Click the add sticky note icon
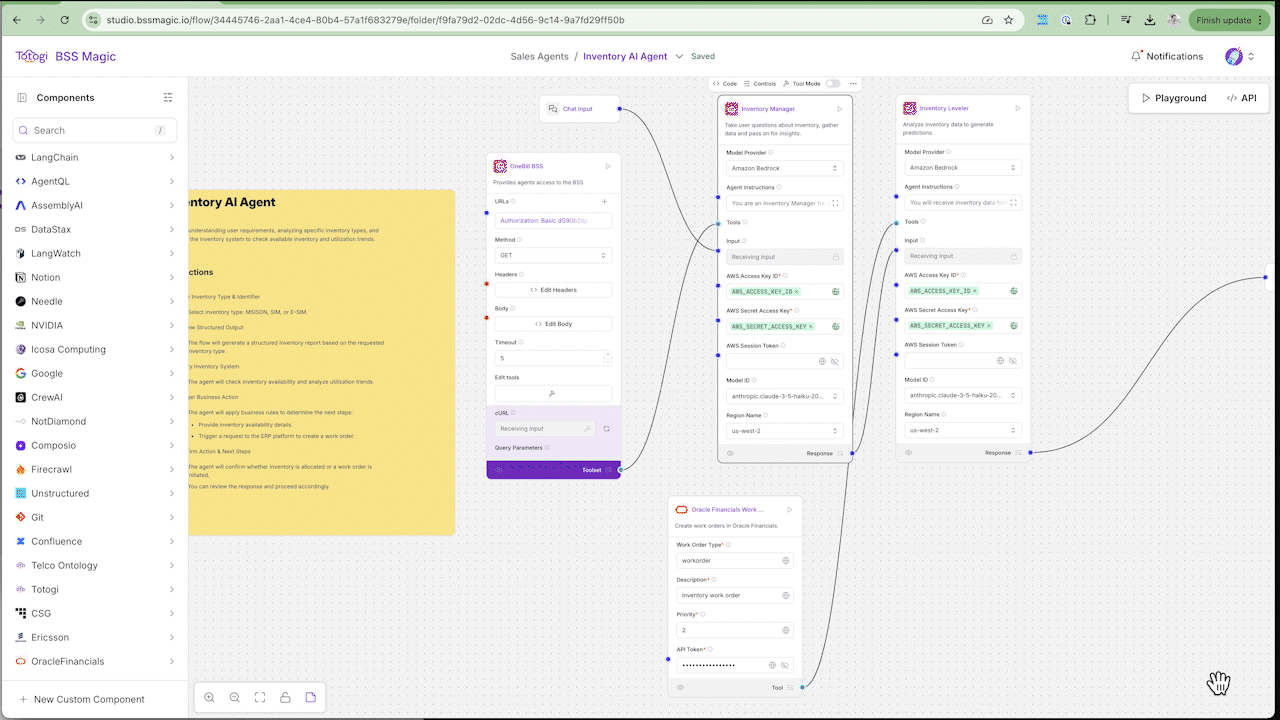 coord(311,697)
